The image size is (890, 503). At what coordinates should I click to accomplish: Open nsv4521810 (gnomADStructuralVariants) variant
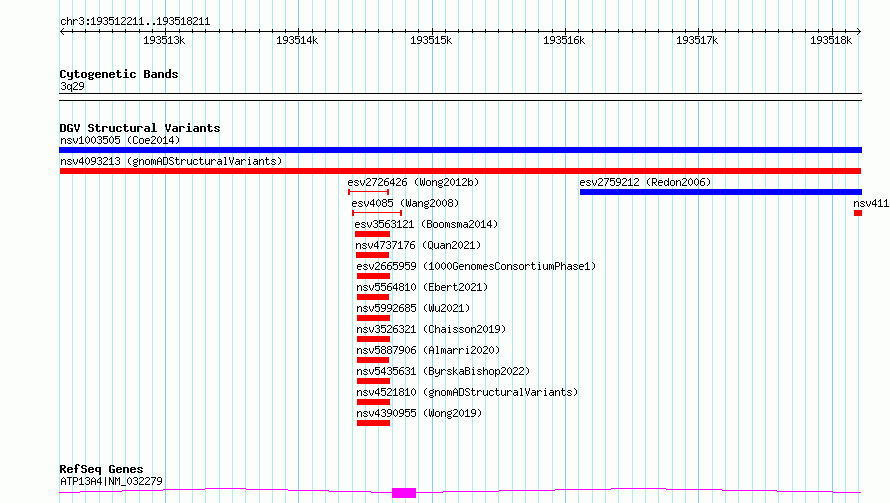(x=467, y=392)
